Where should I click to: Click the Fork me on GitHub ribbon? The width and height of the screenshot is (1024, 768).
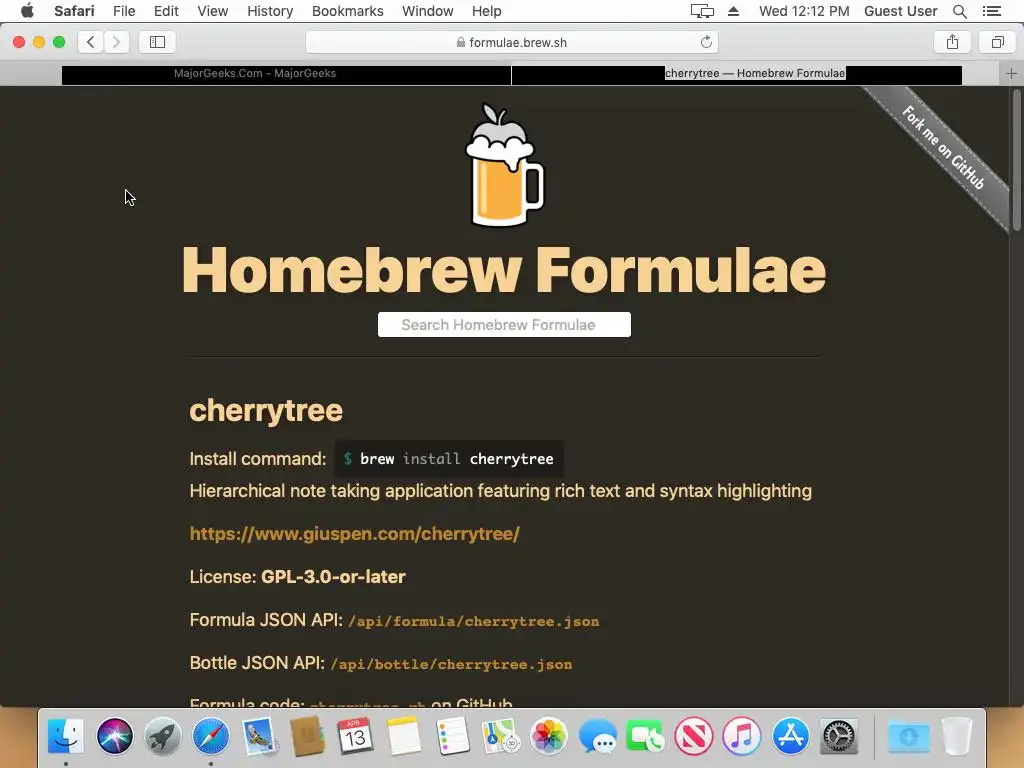pos(942,147)
